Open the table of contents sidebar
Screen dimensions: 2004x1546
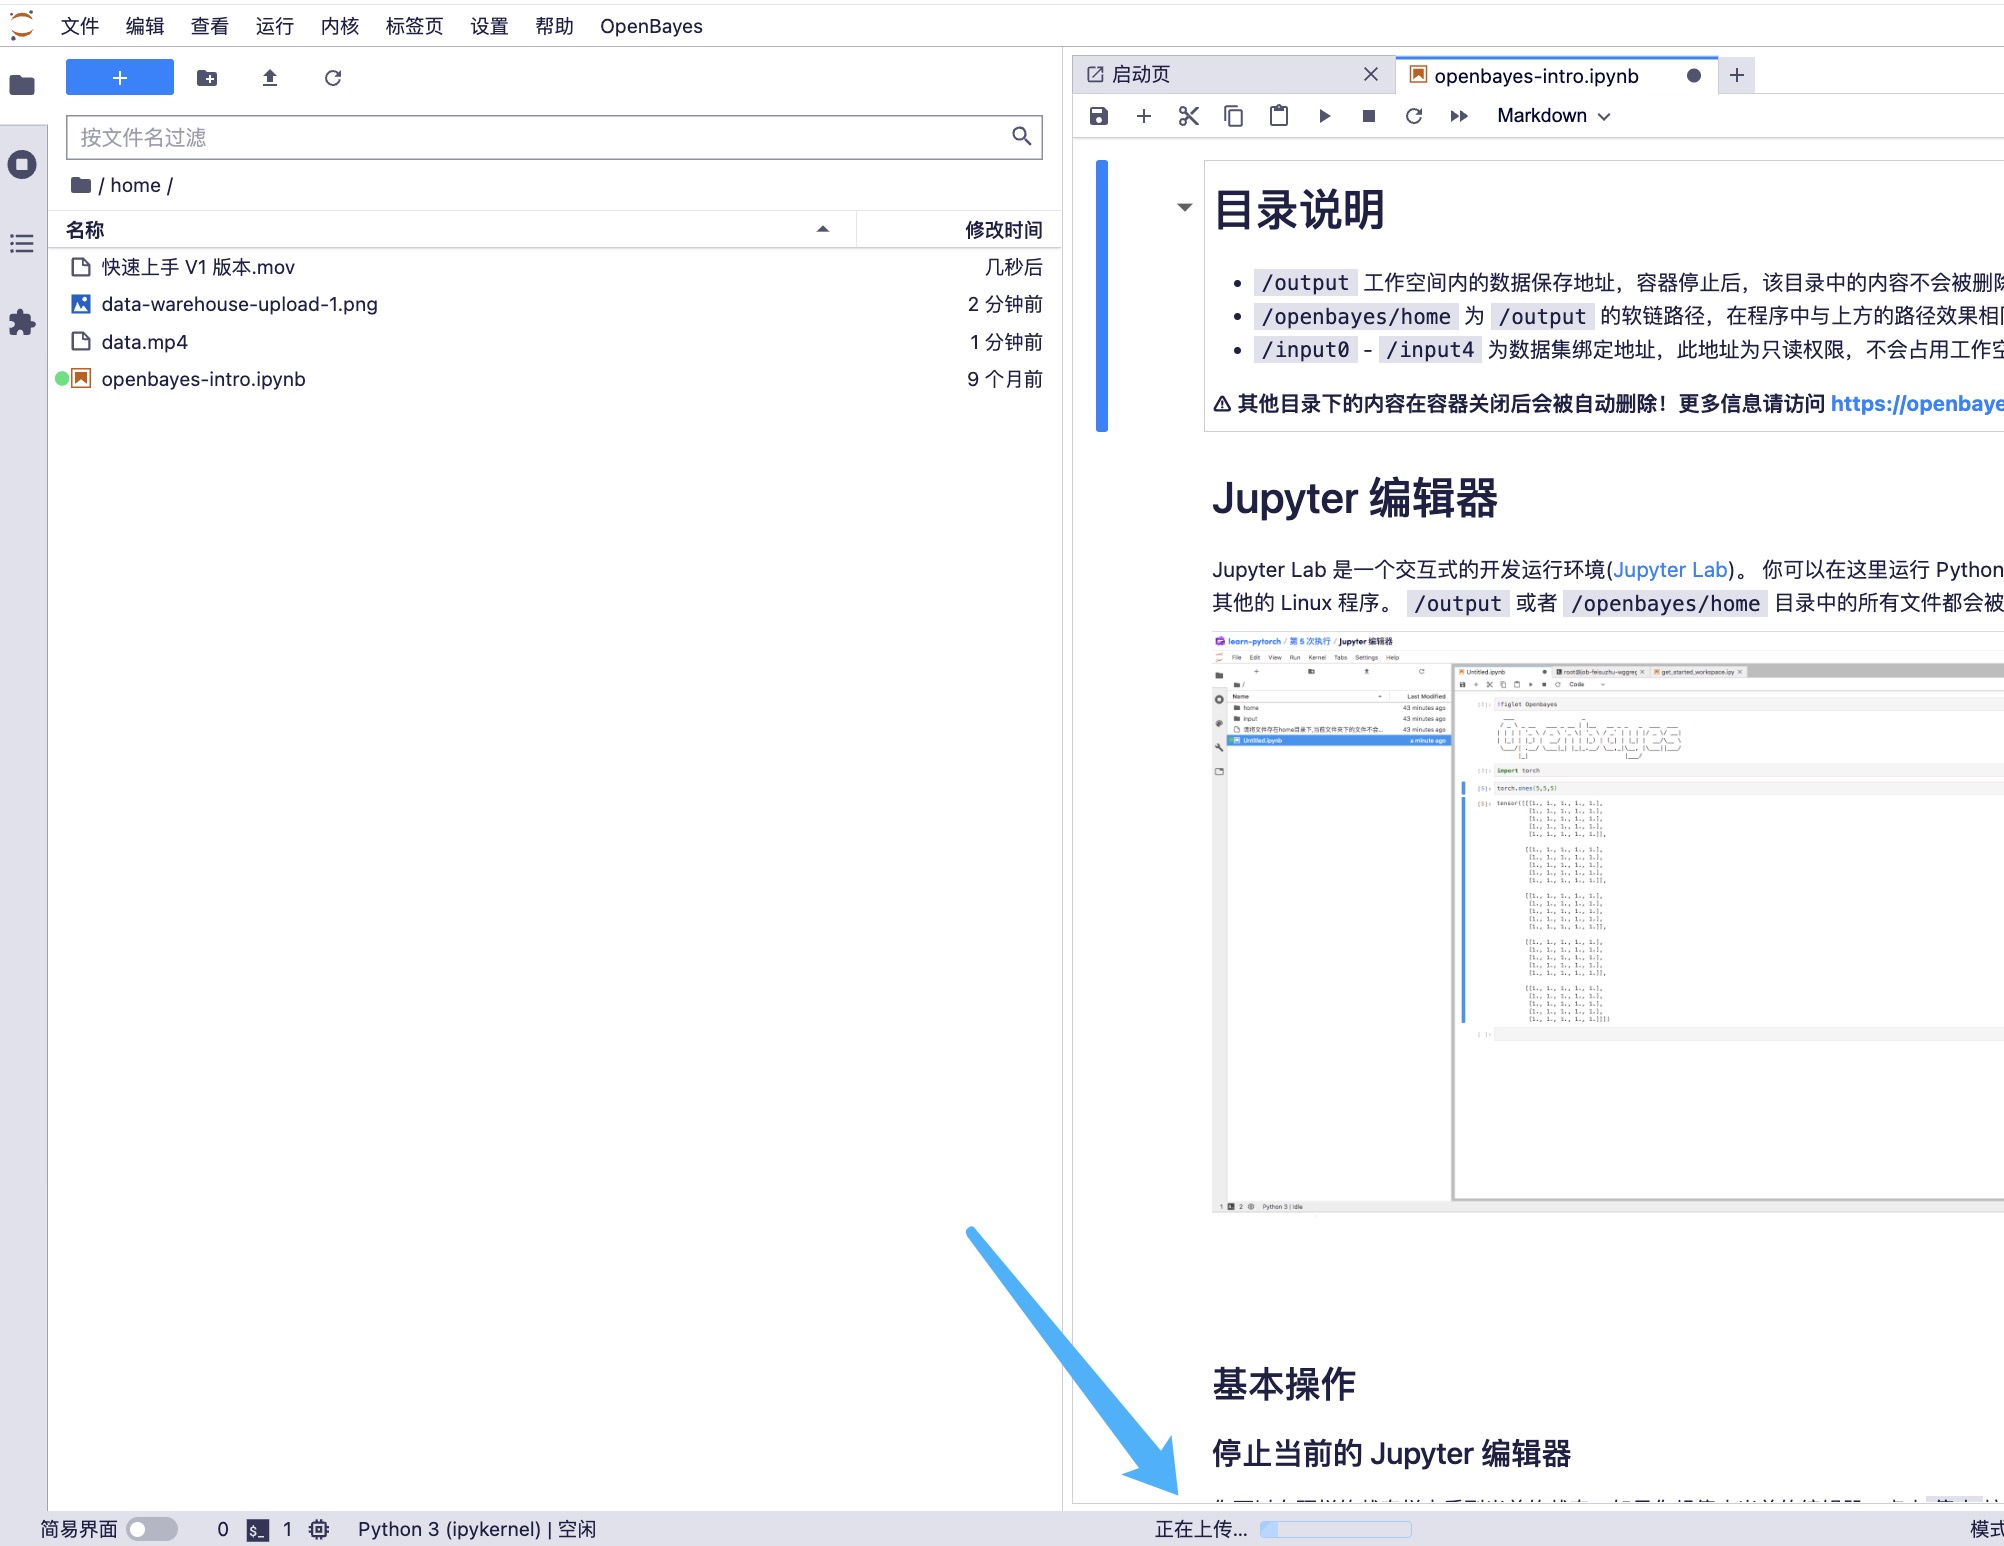22,243
